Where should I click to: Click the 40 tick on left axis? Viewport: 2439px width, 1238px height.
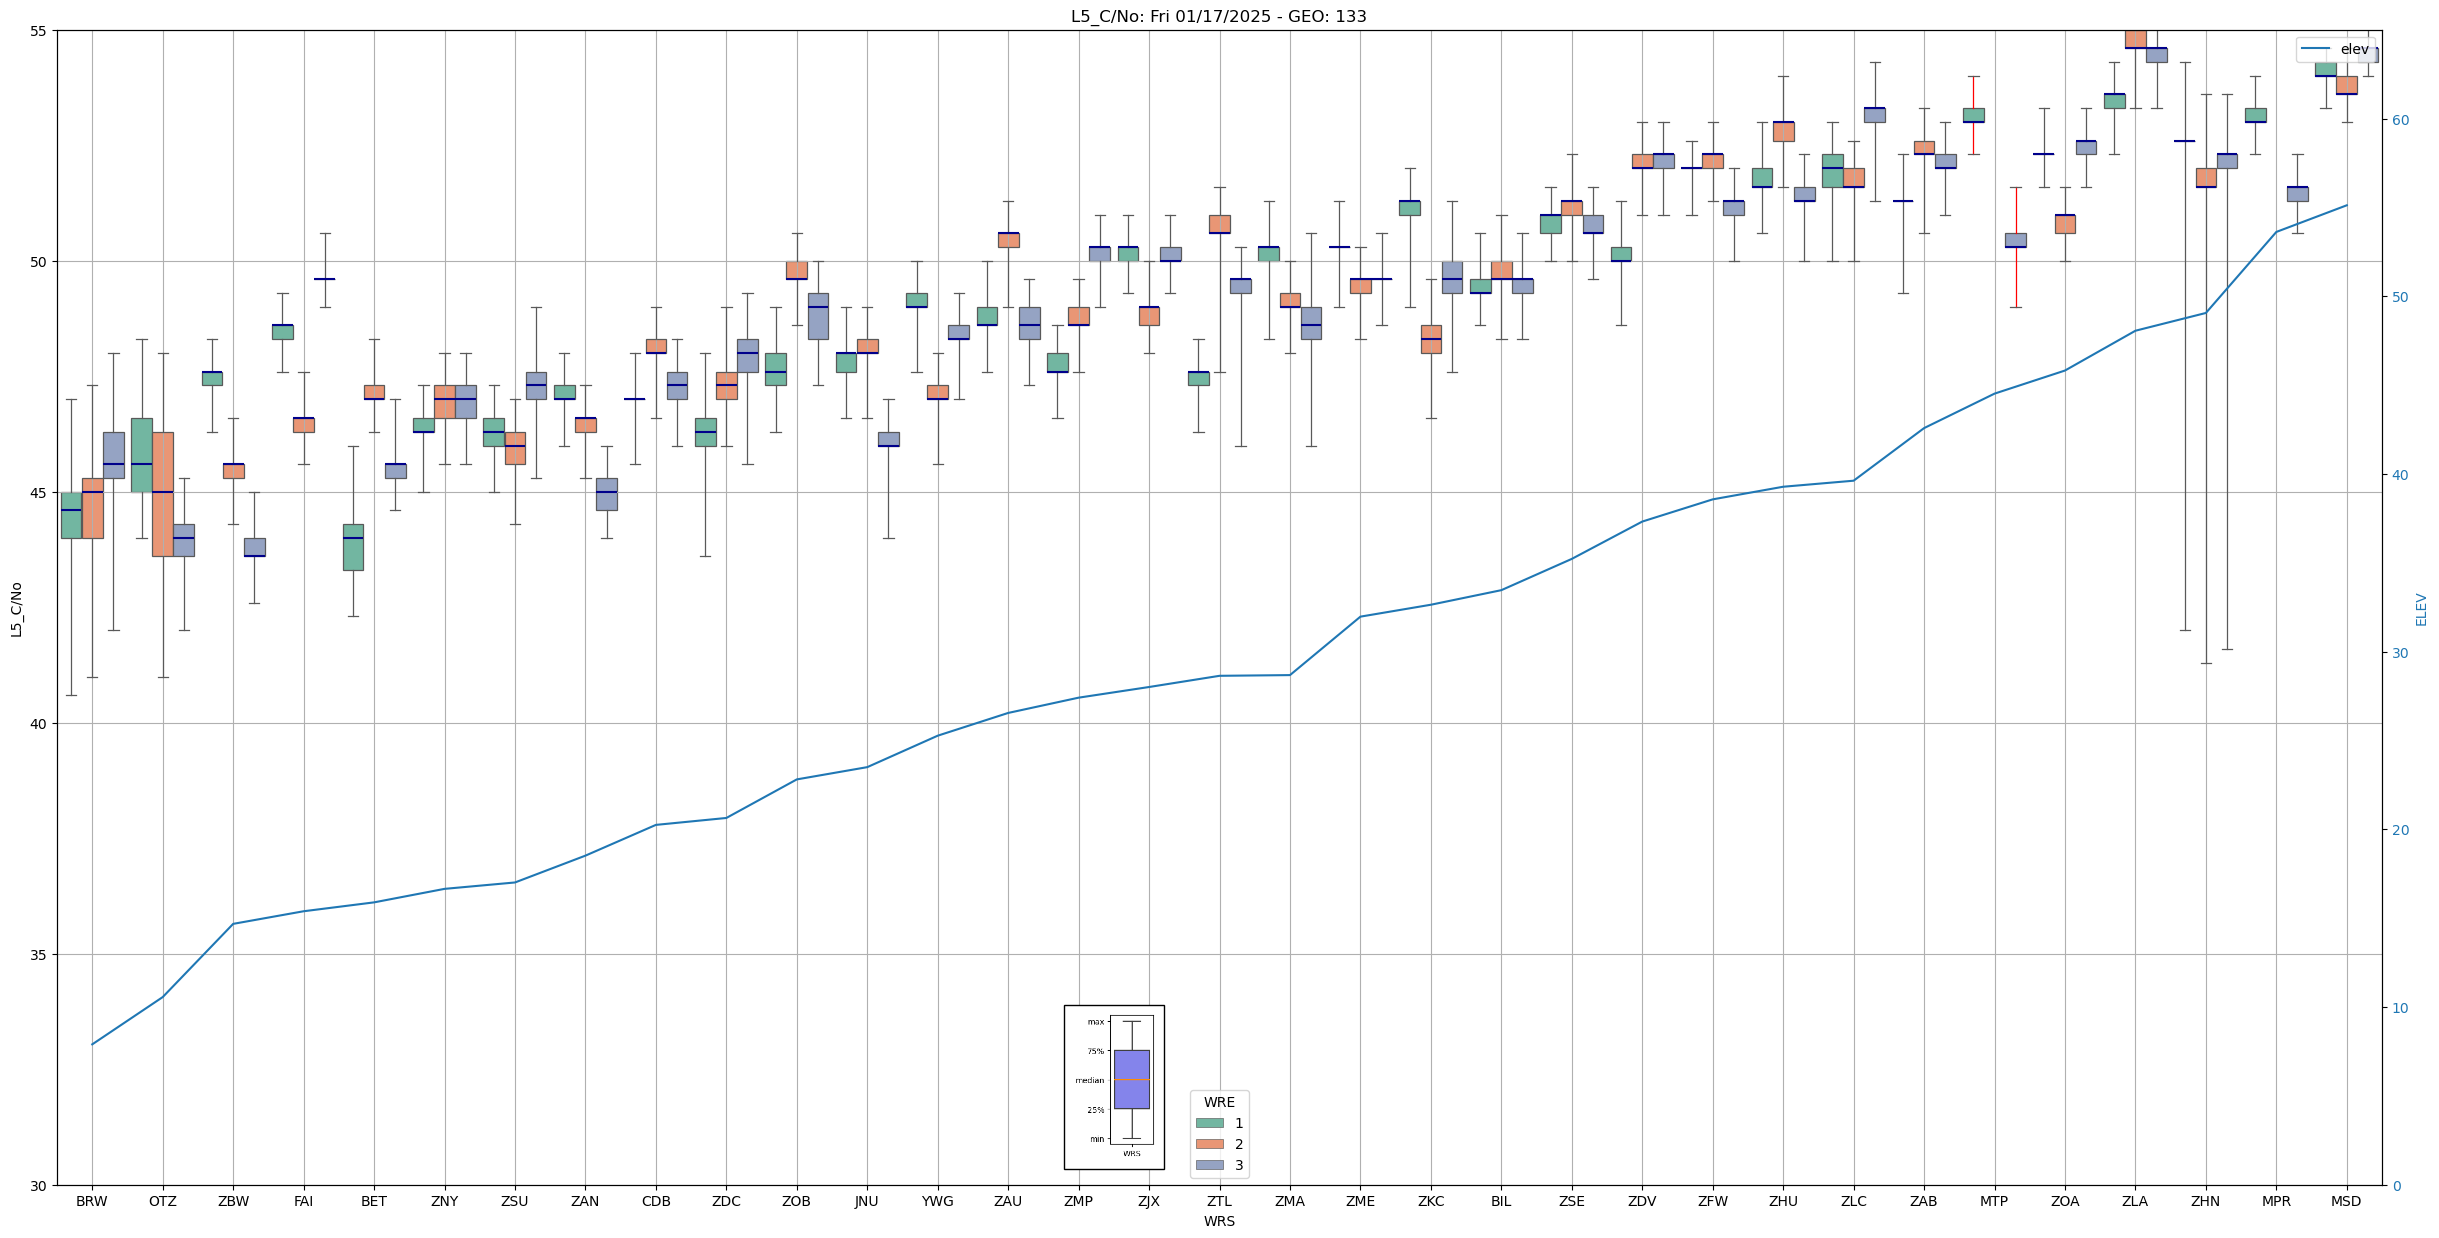point(39,724)
